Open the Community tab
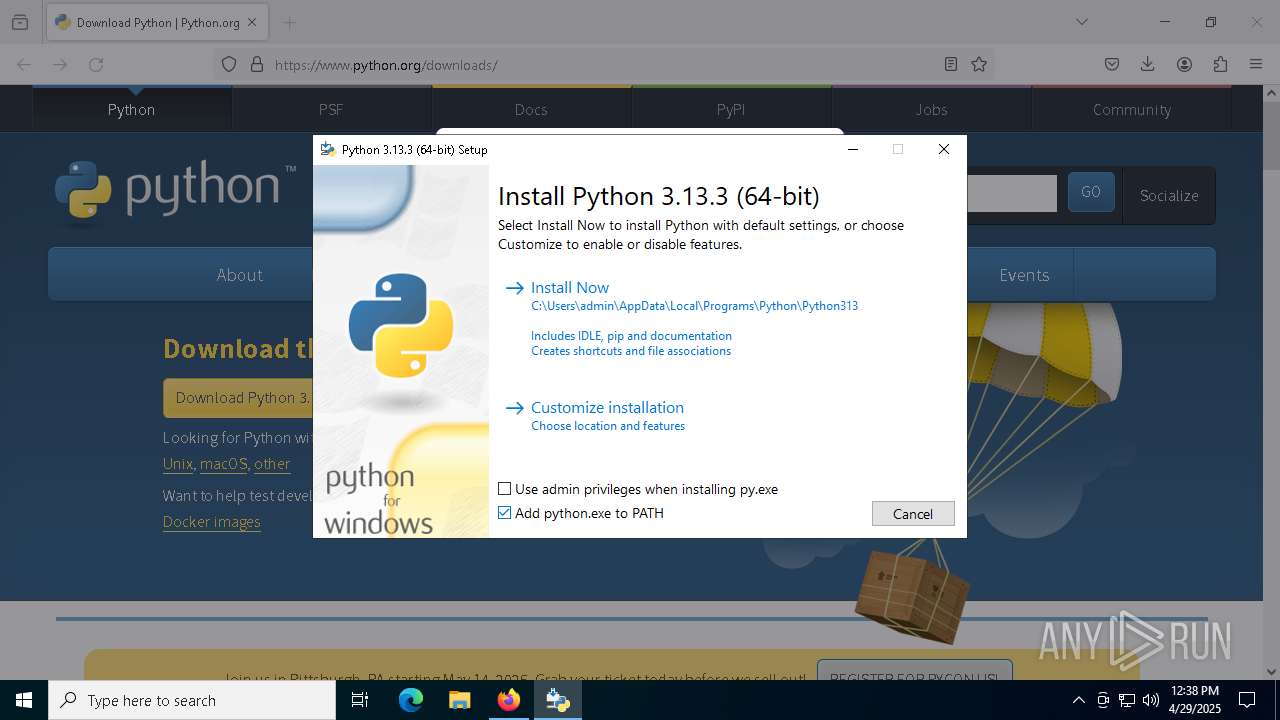Viewport: 1280px width, 720px height. click(x=1131, y=109)
